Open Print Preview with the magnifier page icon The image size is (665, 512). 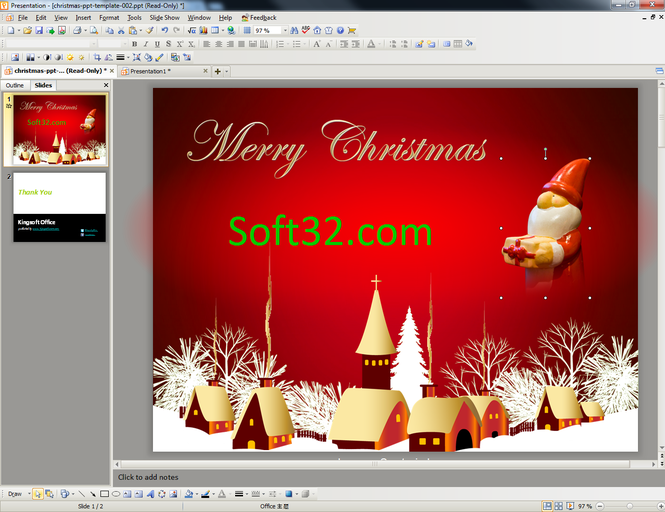[x=94, y=31]
